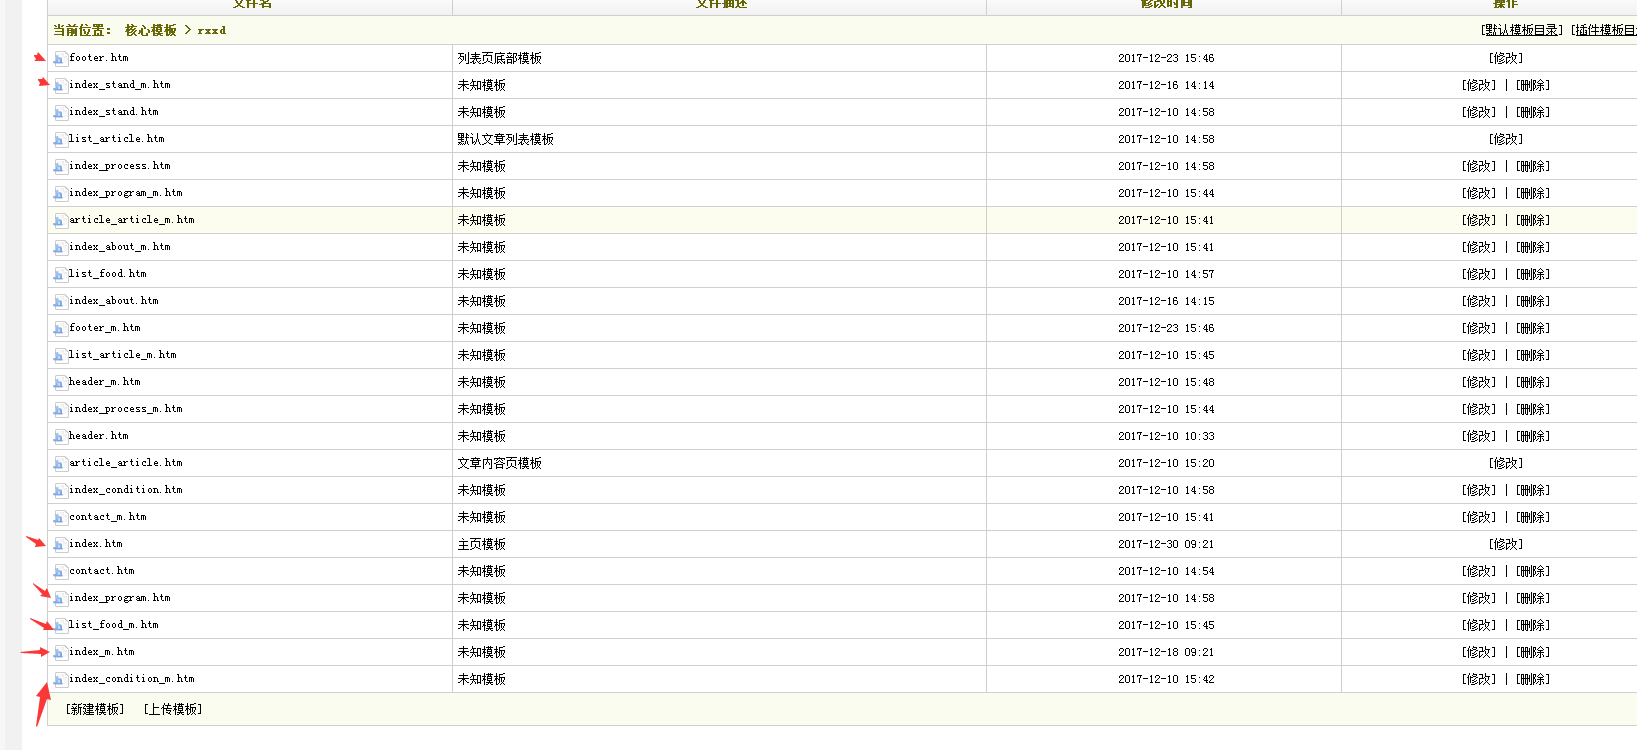1637x750 pixels.
Task: Delete index_m.htm via 删除
Action: [1533, 653]
